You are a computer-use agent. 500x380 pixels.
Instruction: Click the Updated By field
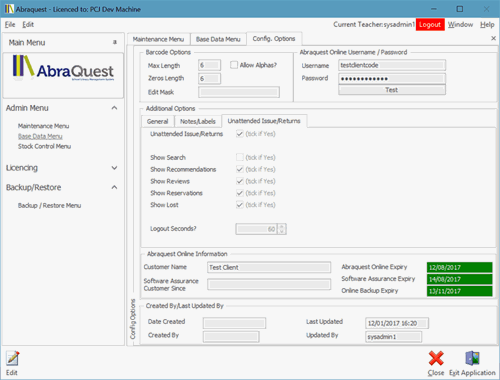[394, 337]
